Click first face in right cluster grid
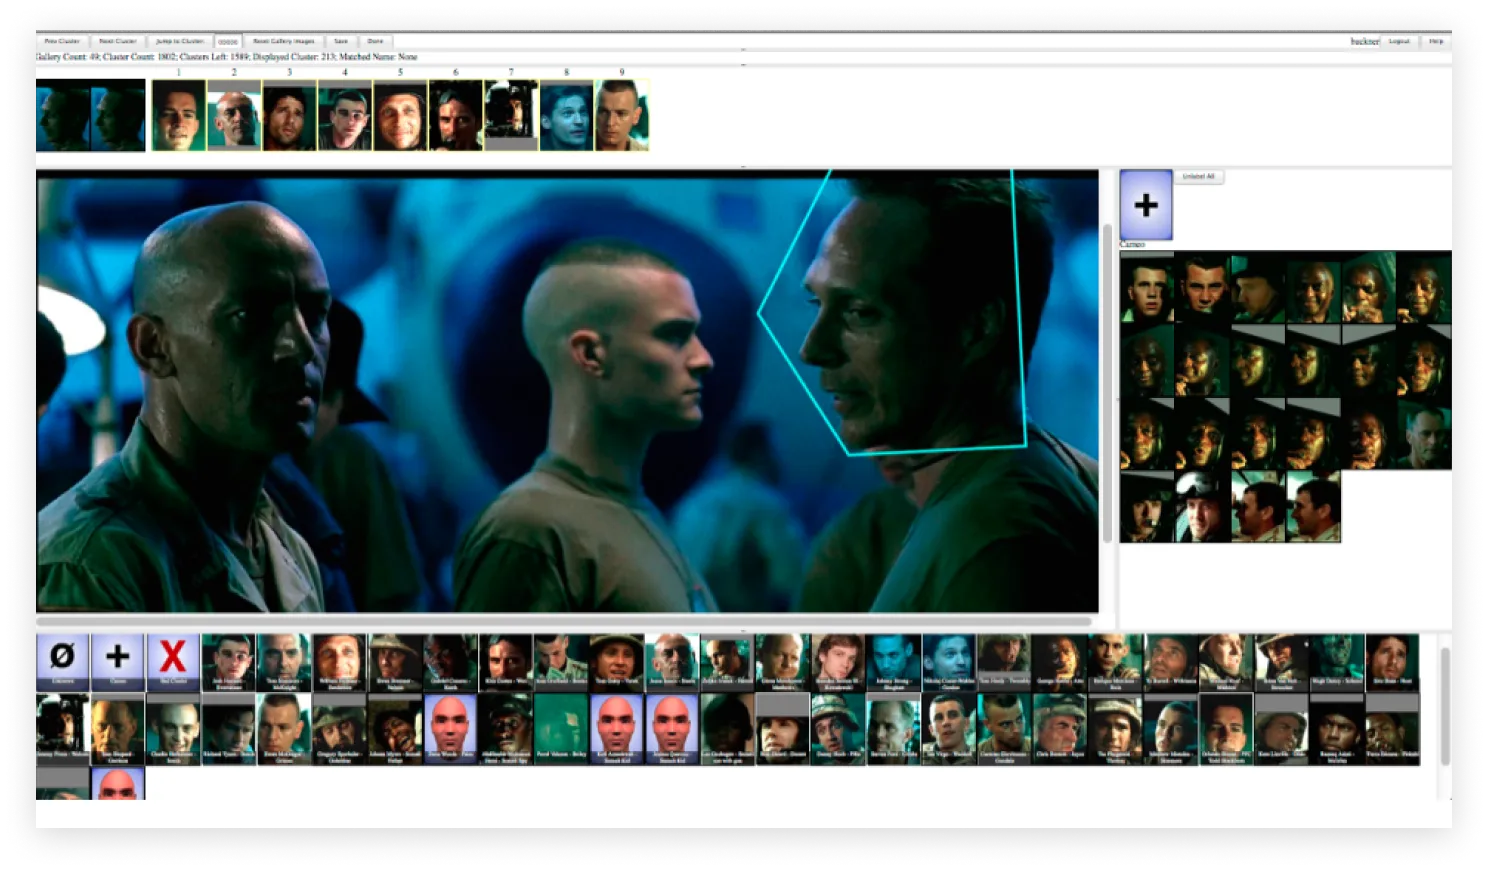The height and width of the screenshot is (870, 1488). [x=1147, y=287]
